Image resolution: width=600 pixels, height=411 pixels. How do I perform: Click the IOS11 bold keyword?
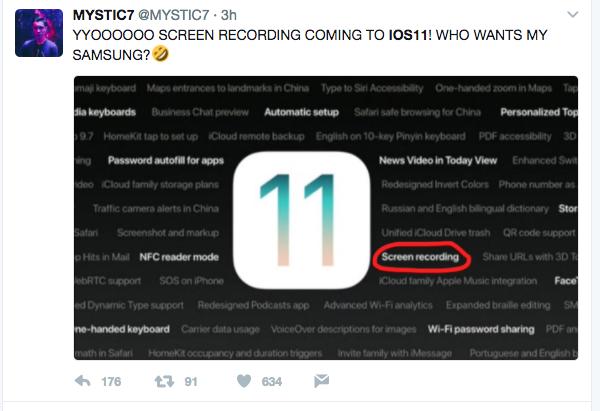coord(408,35)
